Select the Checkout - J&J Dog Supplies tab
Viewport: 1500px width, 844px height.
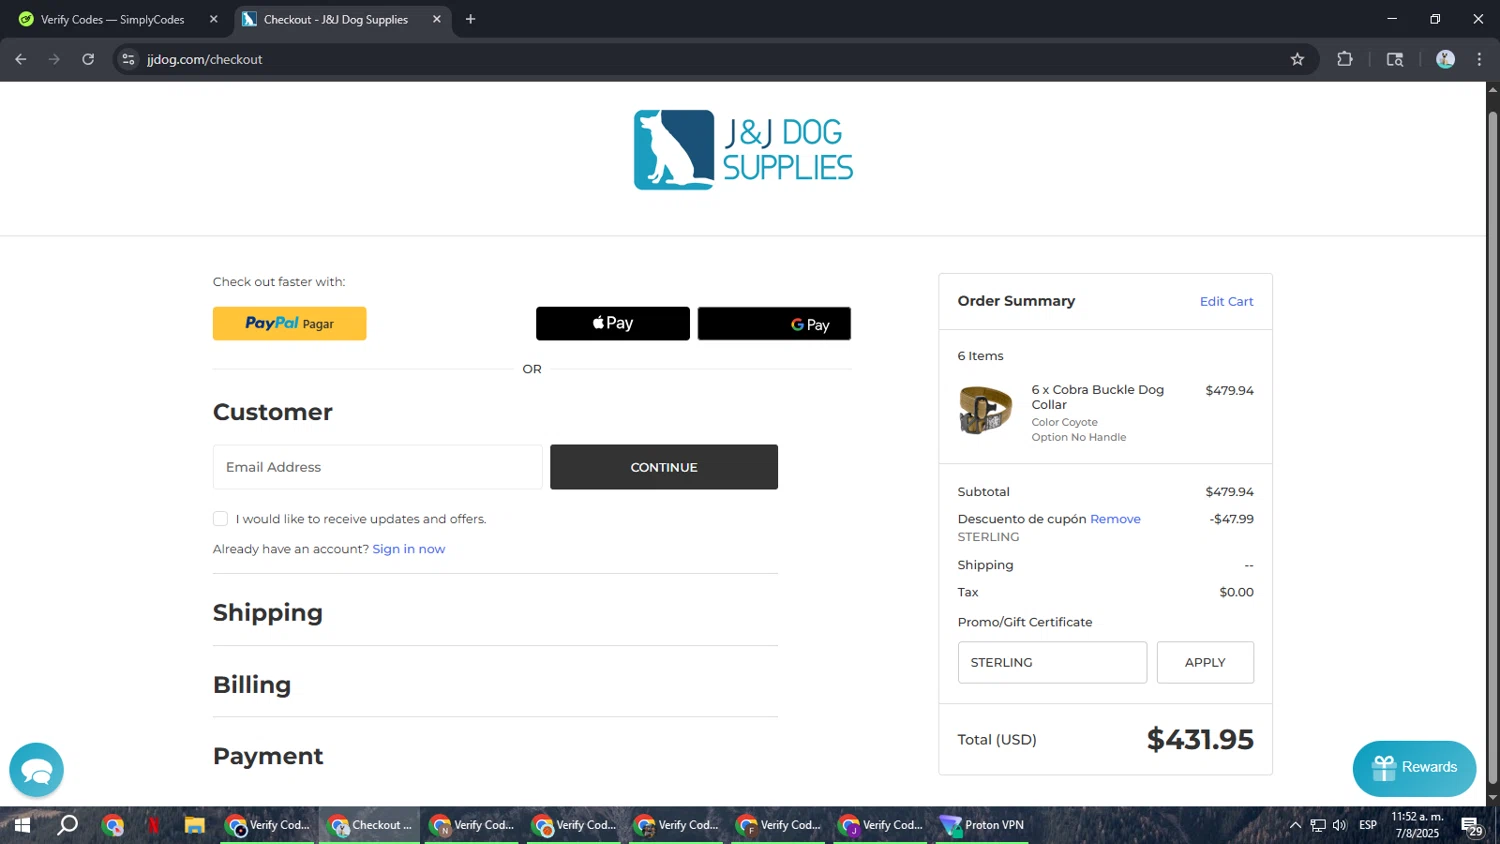[336, 19]
